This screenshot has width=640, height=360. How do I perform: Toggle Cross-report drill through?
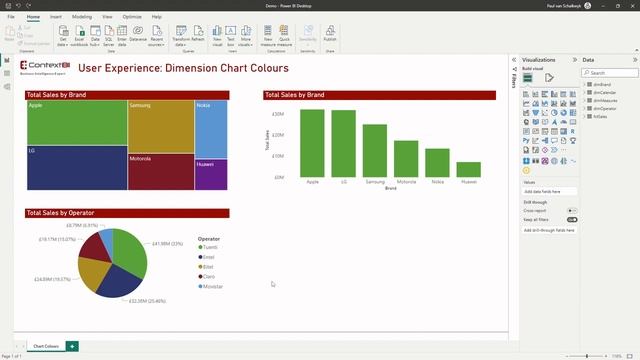[572, 211]
